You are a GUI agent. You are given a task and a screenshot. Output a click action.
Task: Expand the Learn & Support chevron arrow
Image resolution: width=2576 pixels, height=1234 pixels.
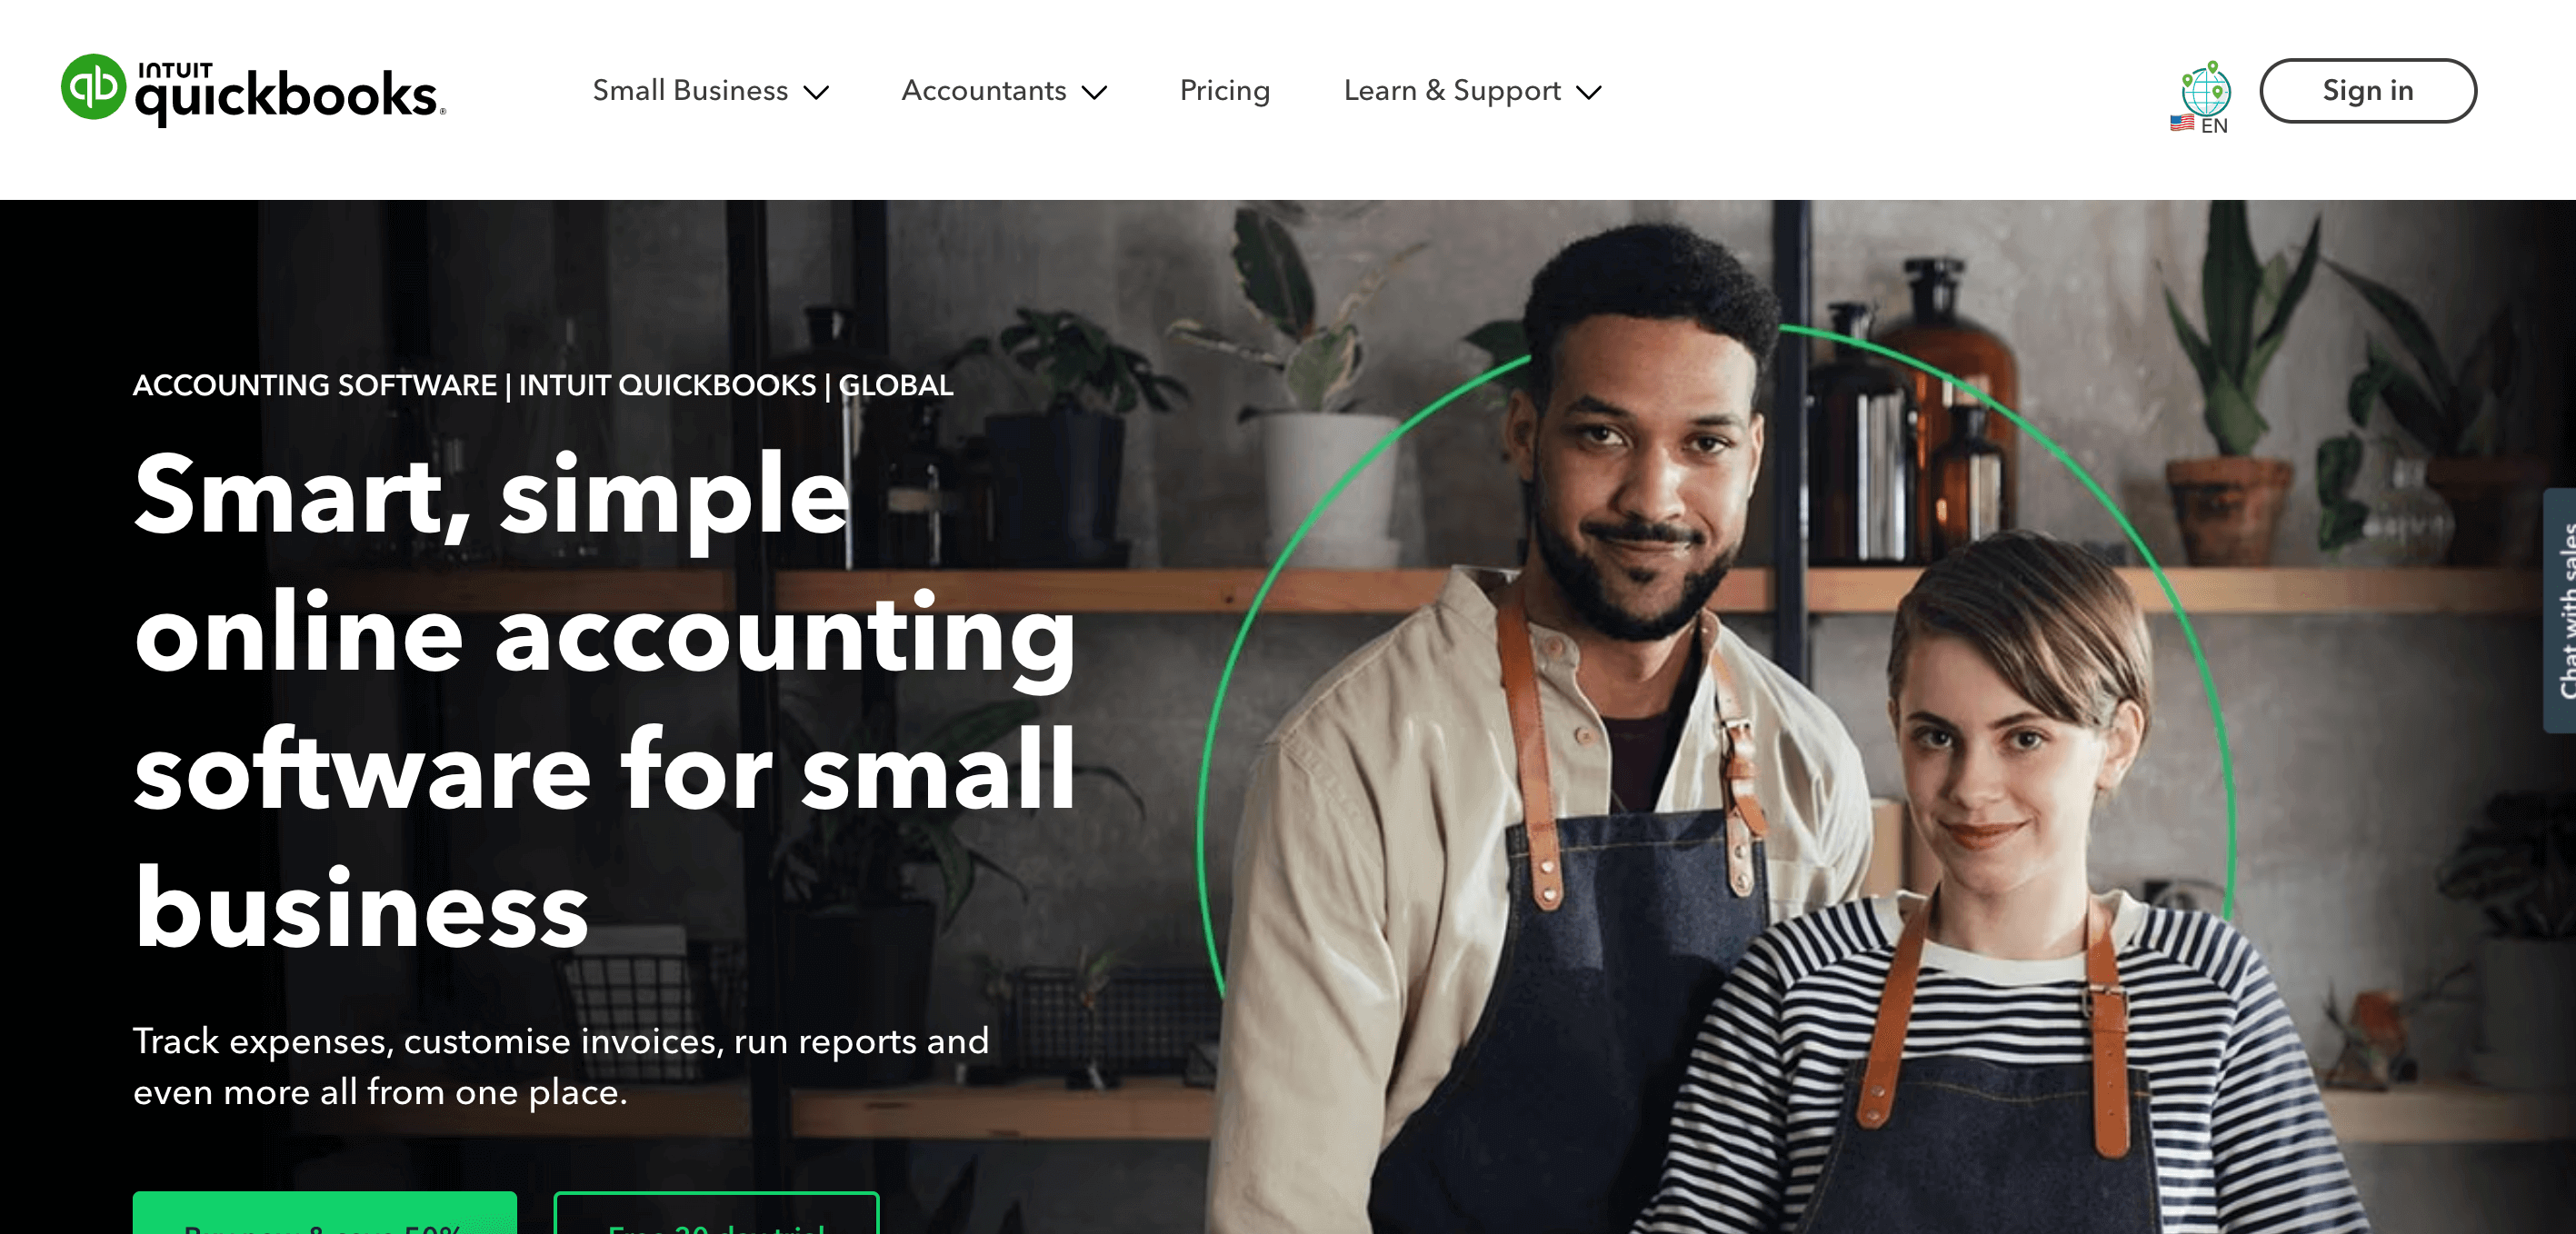(1589, 93)
